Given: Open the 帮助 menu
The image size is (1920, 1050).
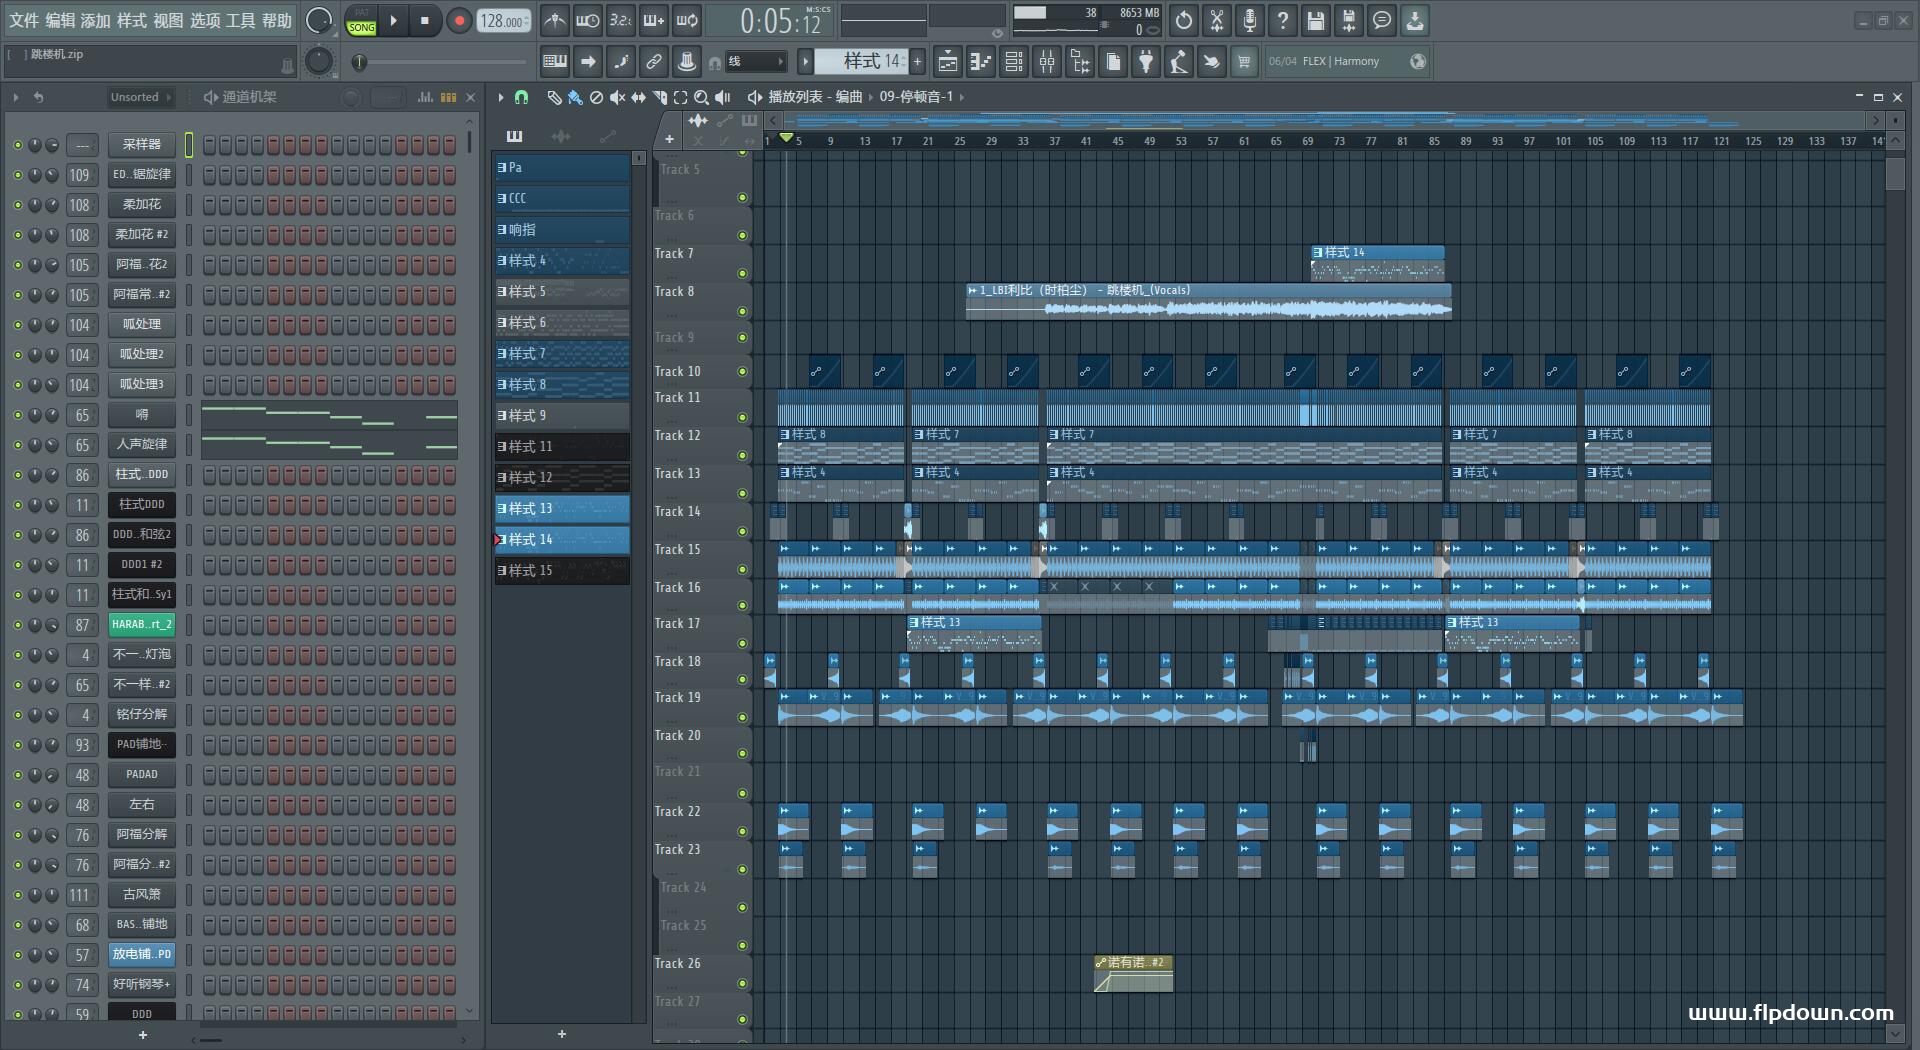Looking at the screenshot, I should 277,20.
